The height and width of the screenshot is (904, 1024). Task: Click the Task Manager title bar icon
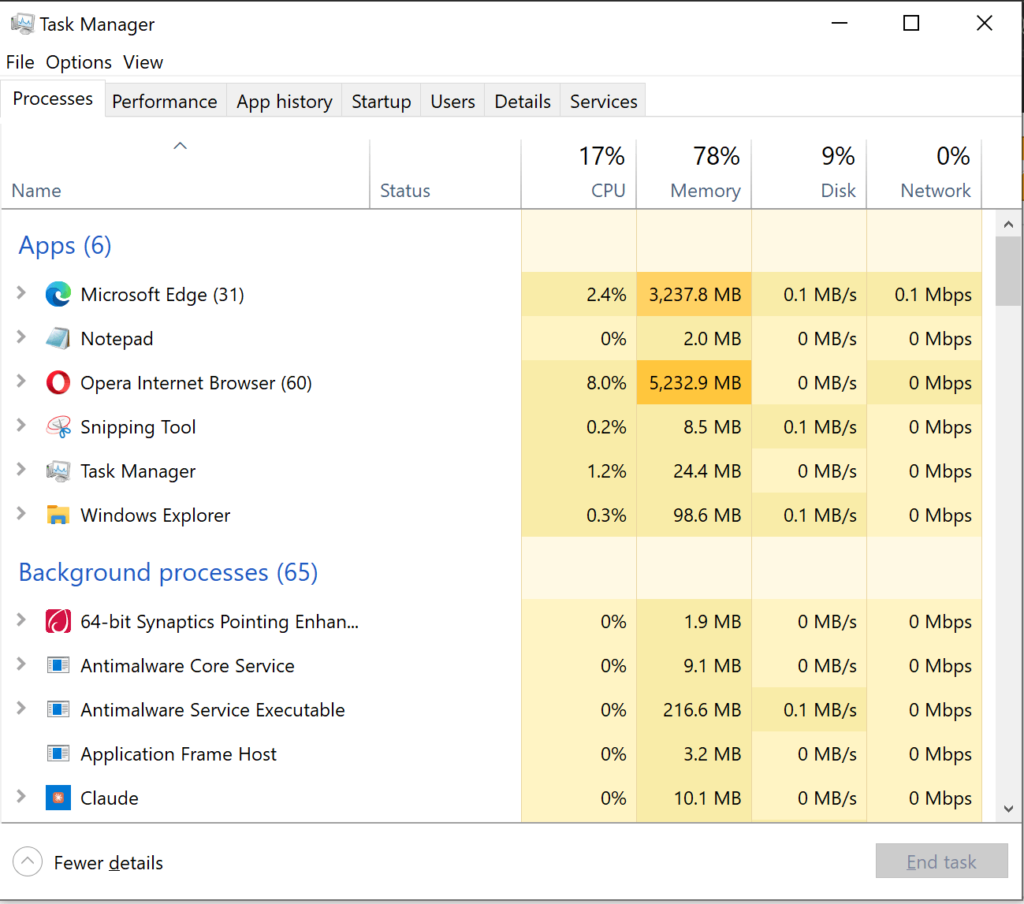(22, 24)
